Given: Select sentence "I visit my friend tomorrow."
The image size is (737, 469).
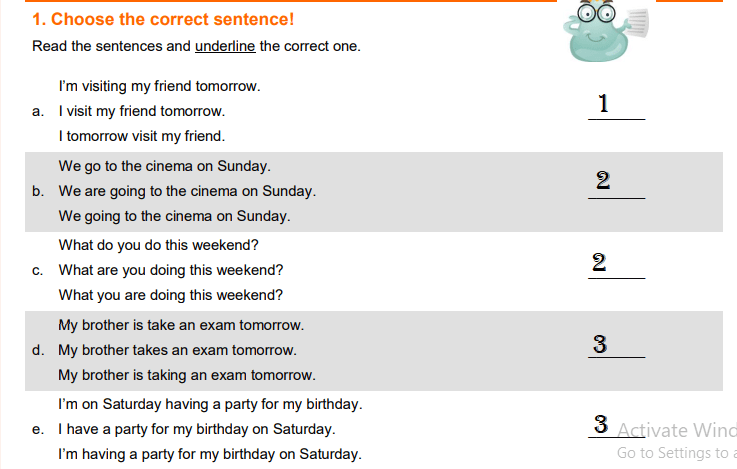Looking at the screenshot, I should tap(141, 111).
